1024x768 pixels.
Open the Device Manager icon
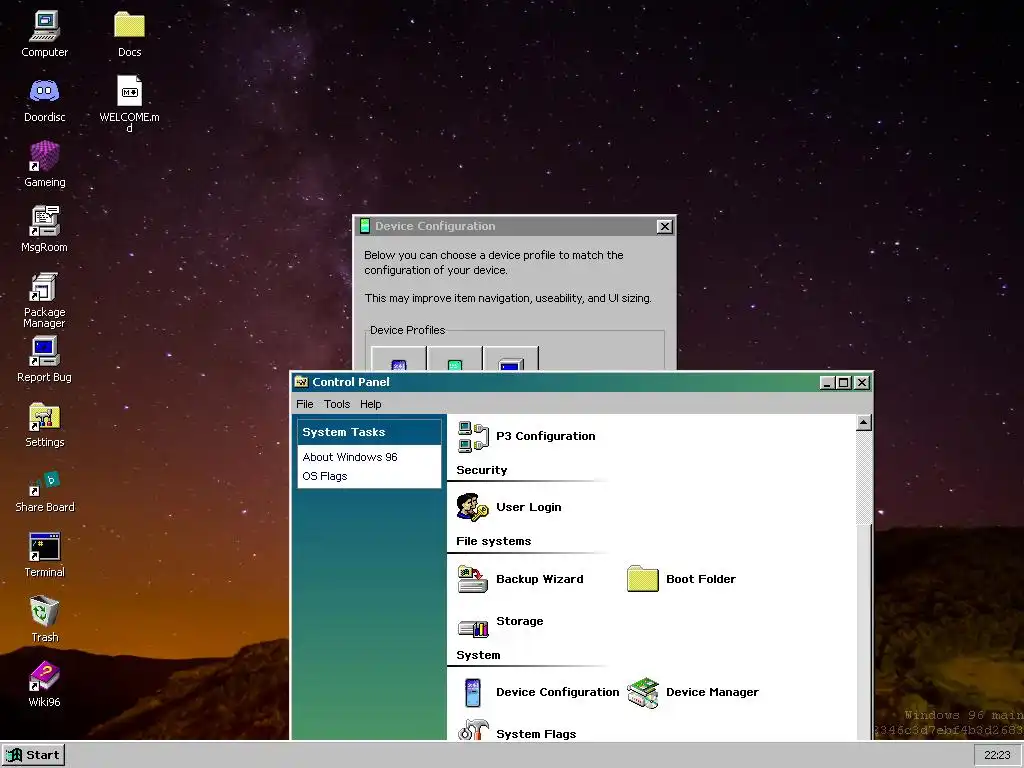643,692
